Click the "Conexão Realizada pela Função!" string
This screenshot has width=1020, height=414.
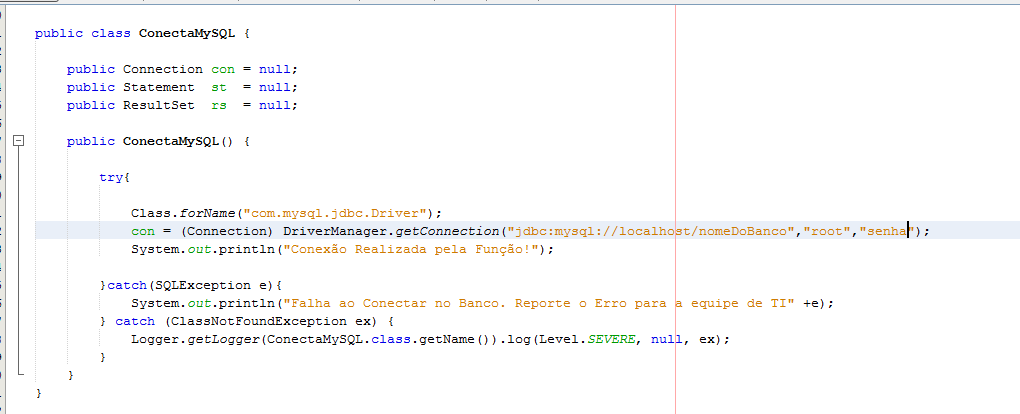[x=411, y=249]
